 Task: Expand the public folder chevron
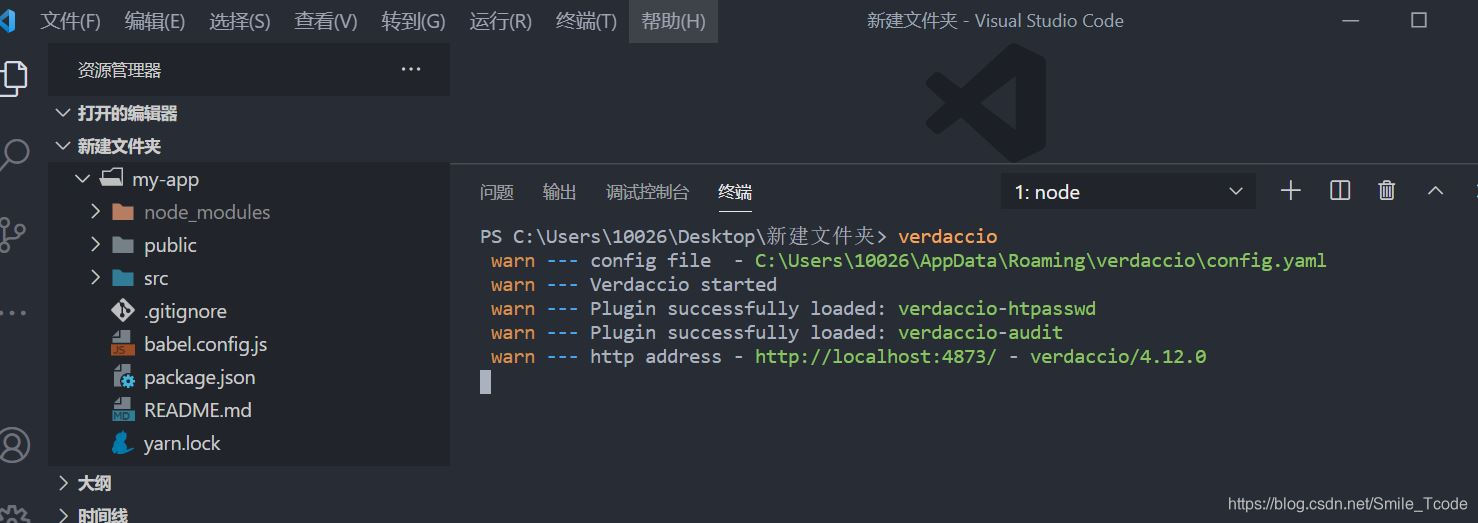[96, 245]
